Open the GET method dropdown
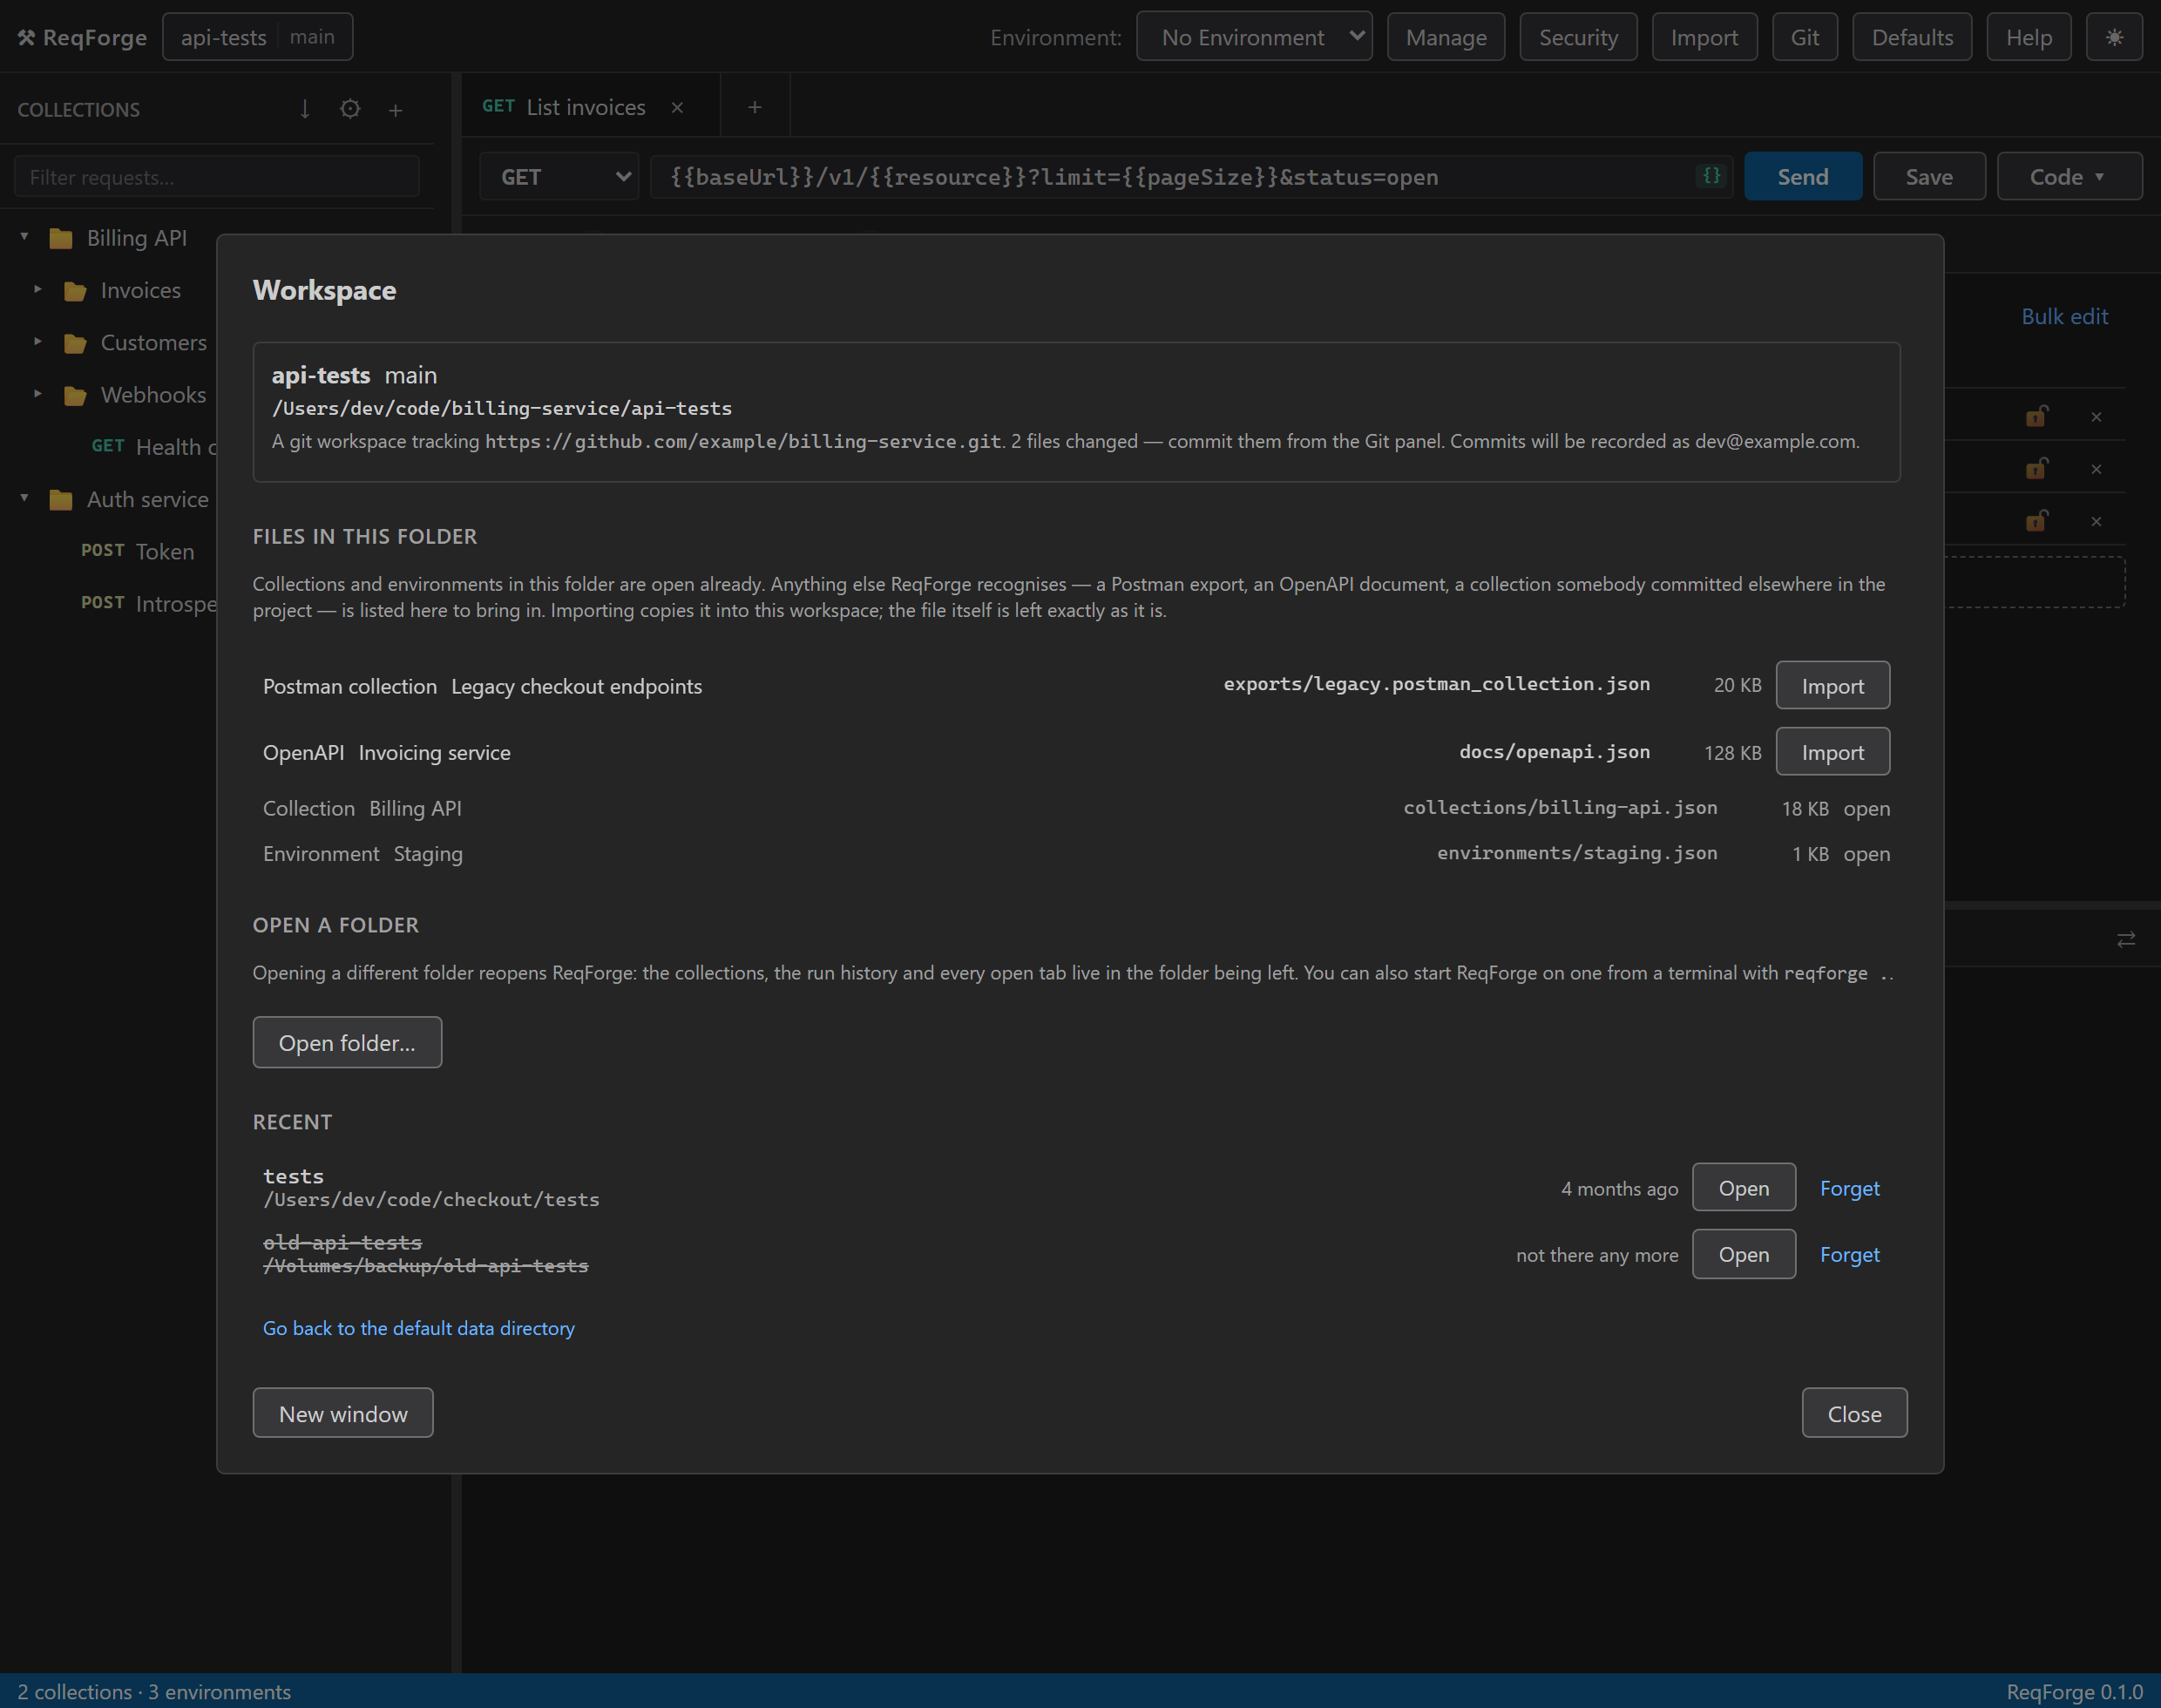Image resolution: width=2161 pixels, height=1708 pixels. pos(559,176)
